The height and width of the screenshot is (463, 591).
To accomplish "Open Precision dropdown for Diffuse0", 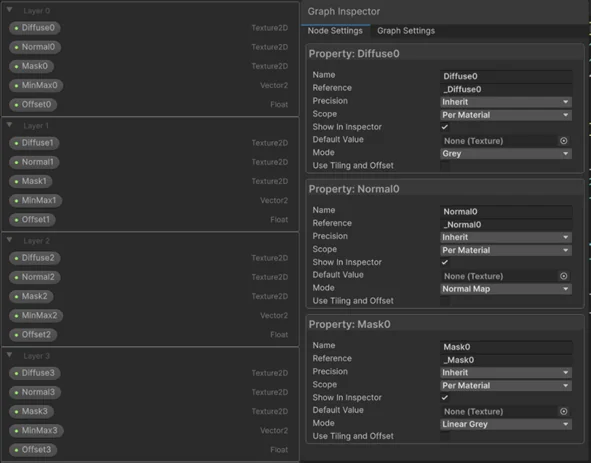I will pos(506,102).
